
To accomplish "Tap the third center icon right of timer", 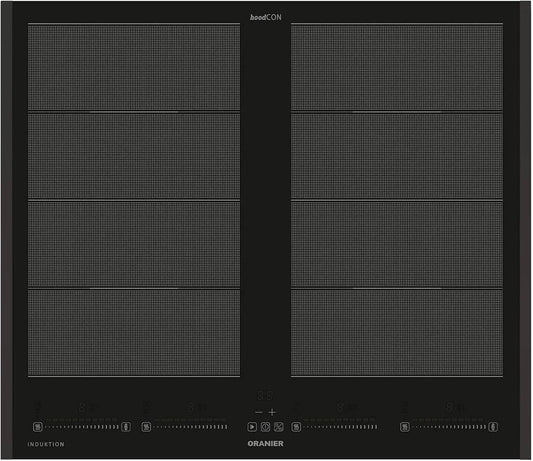I will pyautogui.click(x=279, y=427).
